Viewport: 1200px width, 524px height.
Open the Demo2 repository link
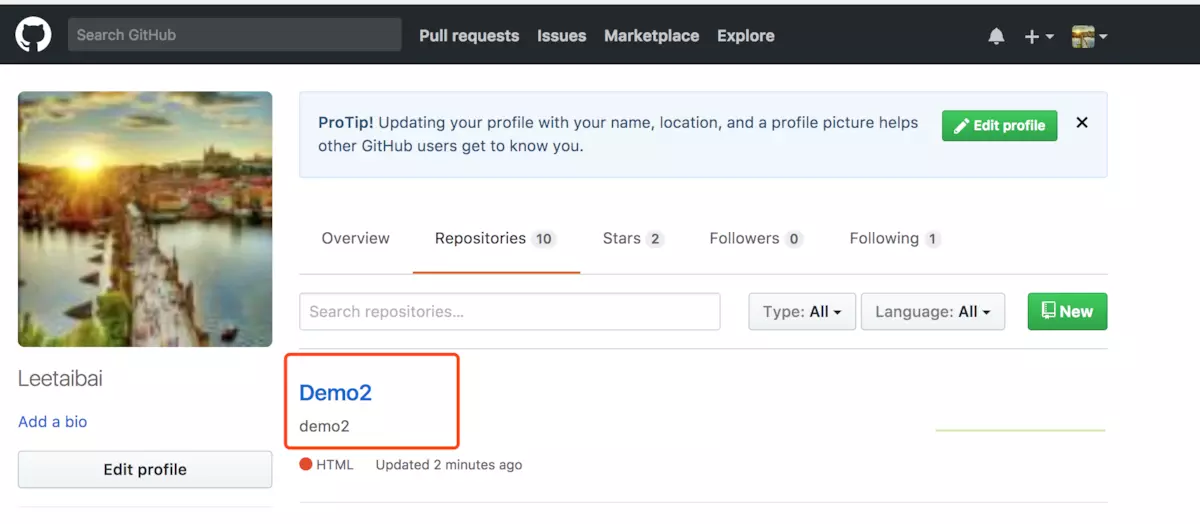point(335,392)
